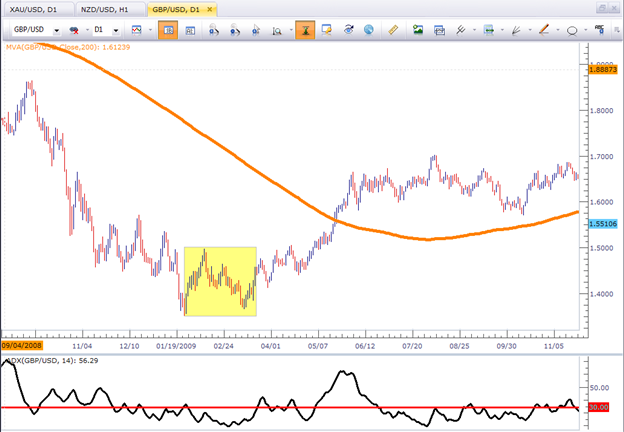This screenshot has width=624, height=432.
Task: Expand the chart type dropdown arrow
Action: point(150,30)
